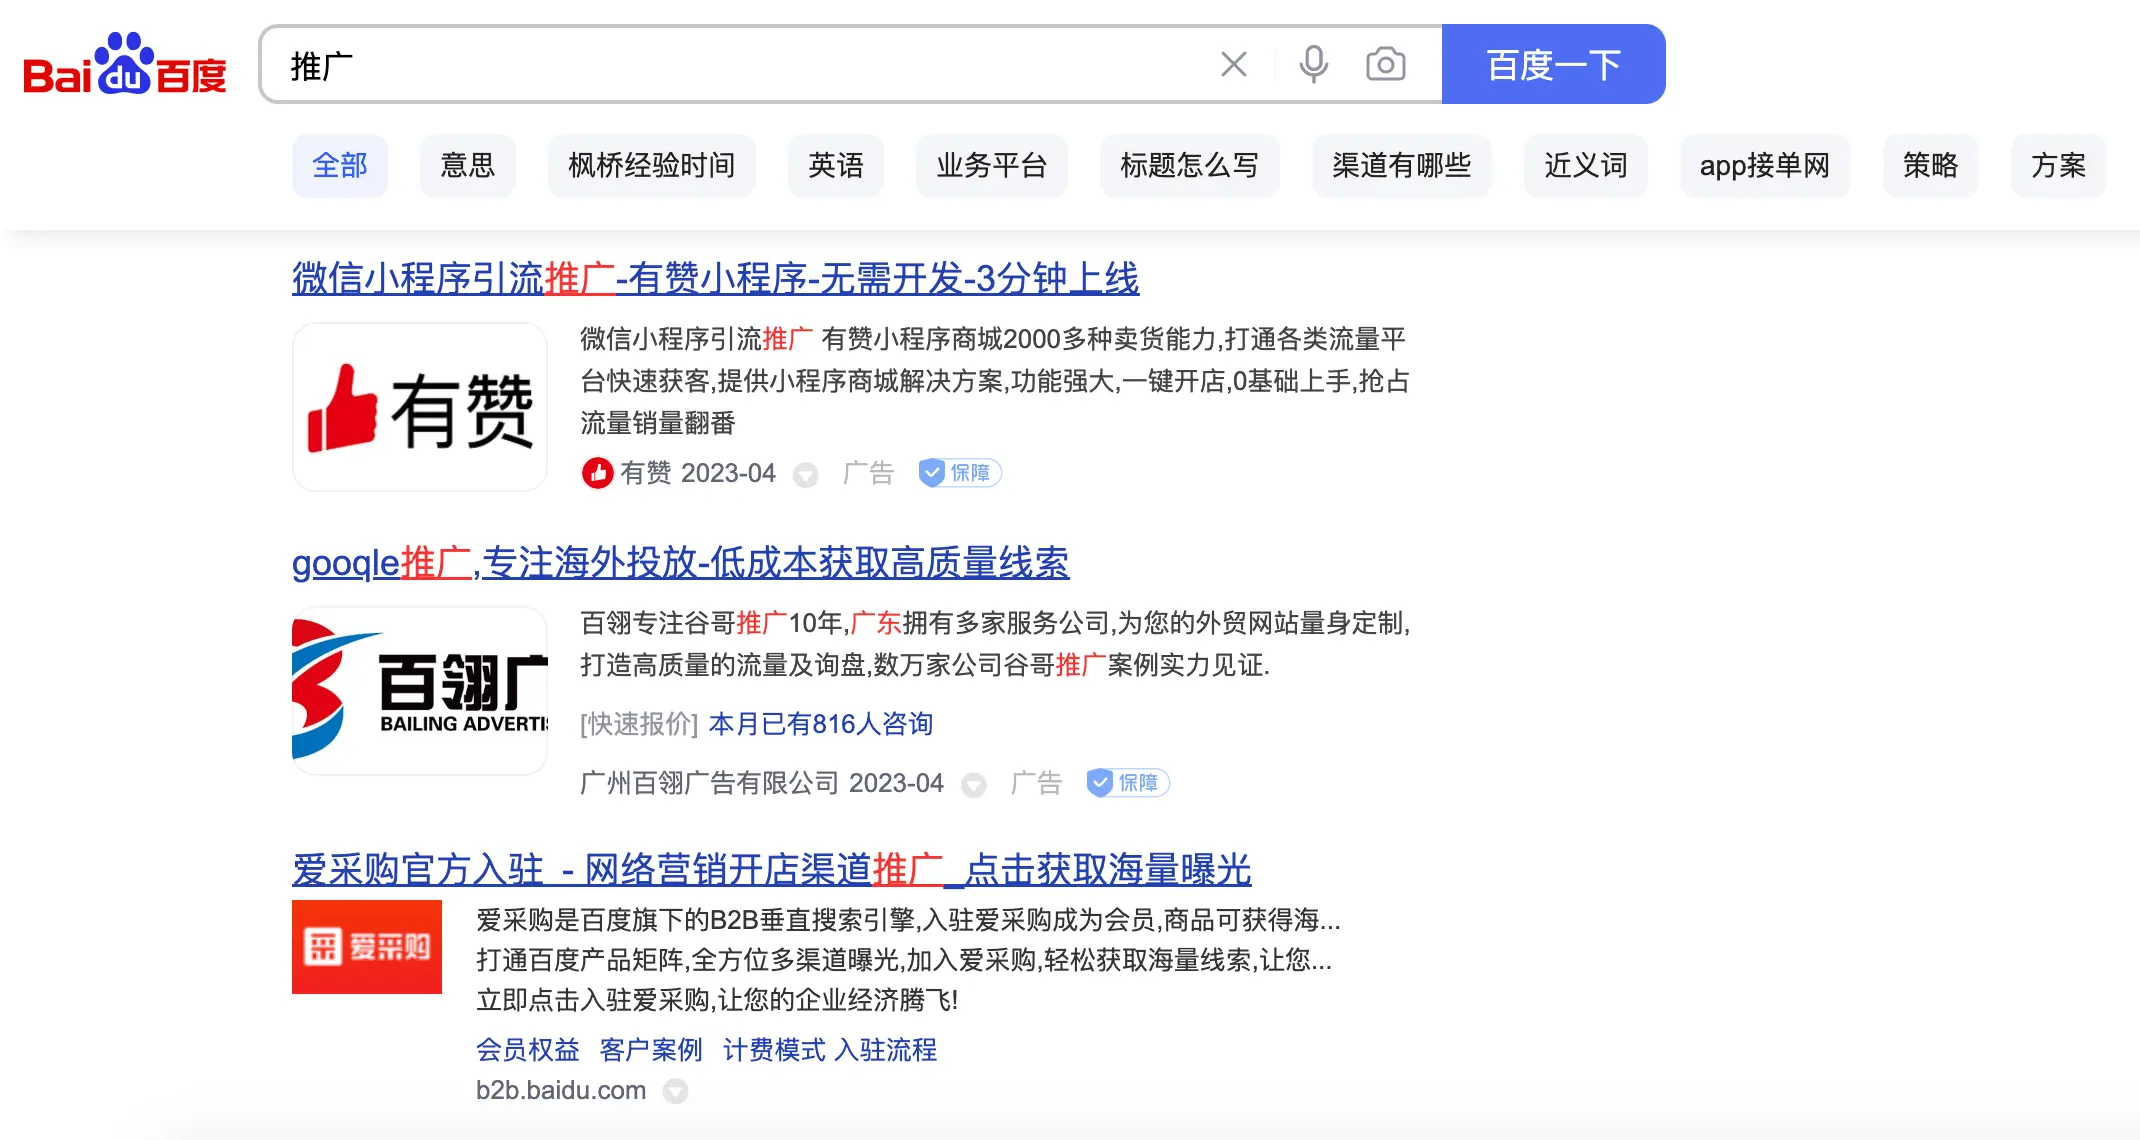Click the 保障 shield badge on 有赞 result

[x=960, y=473]
